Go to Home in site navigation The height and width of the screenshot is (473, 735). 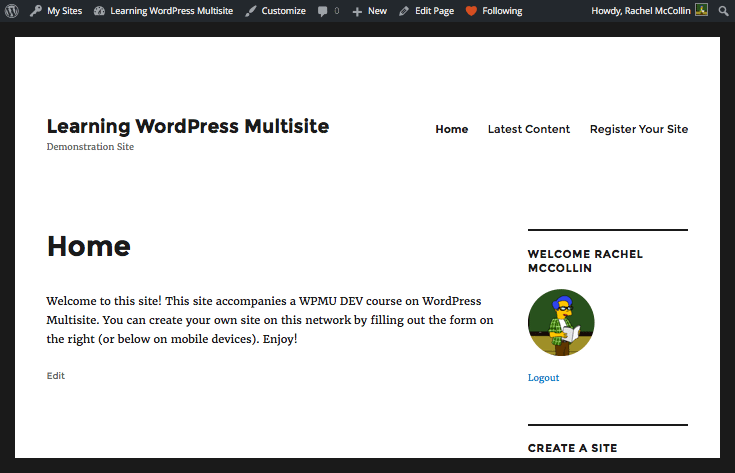(451, 129)
